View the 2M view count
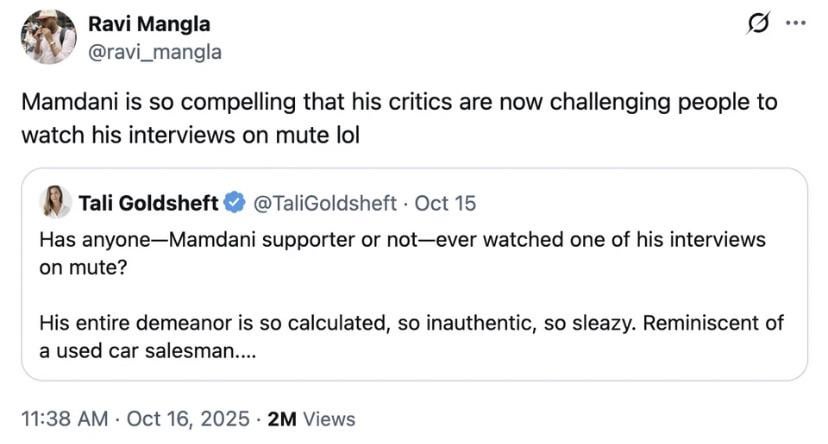Image resolution: width=828 pixels, height=444 pixels. coord(283,419)
